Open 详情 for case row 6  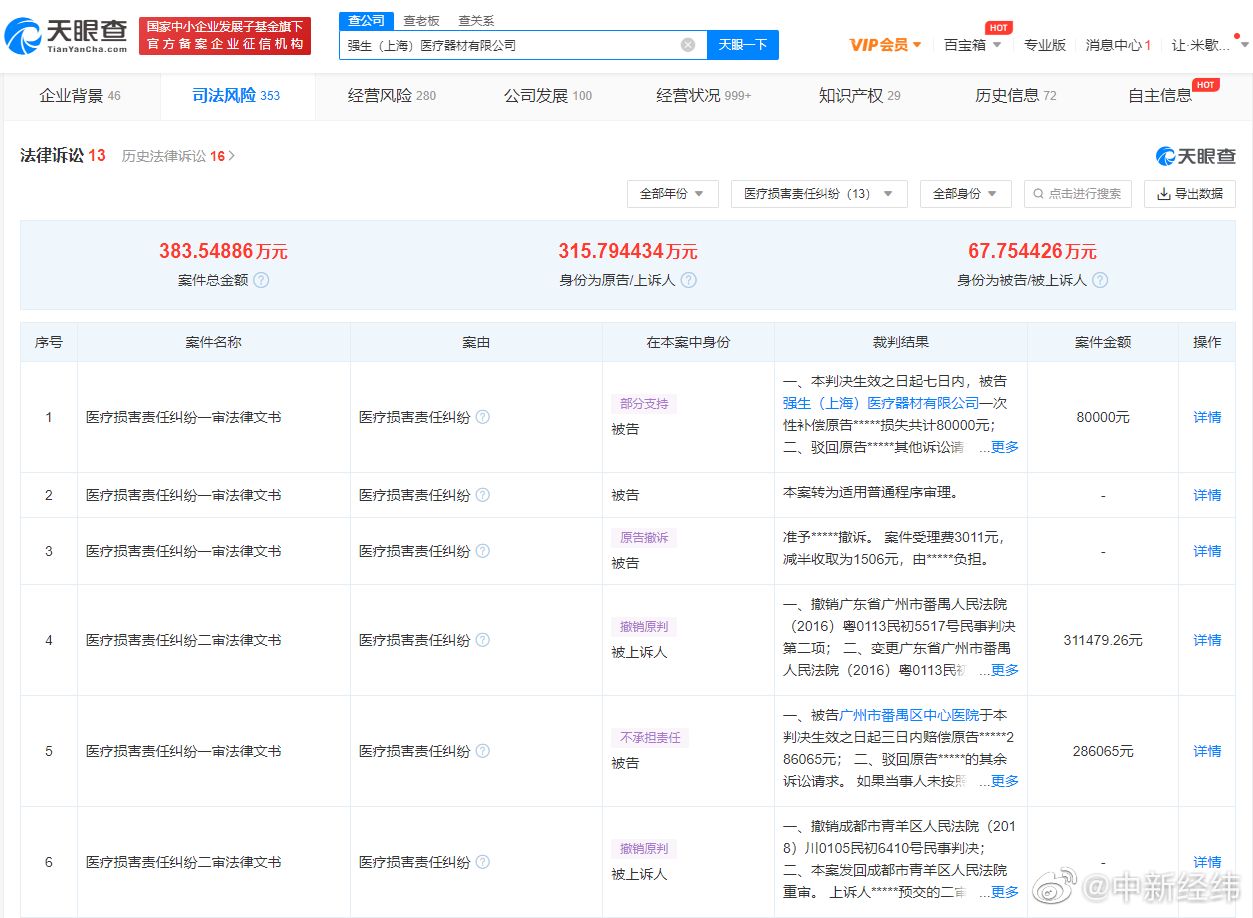click(x=1207, y=862)
